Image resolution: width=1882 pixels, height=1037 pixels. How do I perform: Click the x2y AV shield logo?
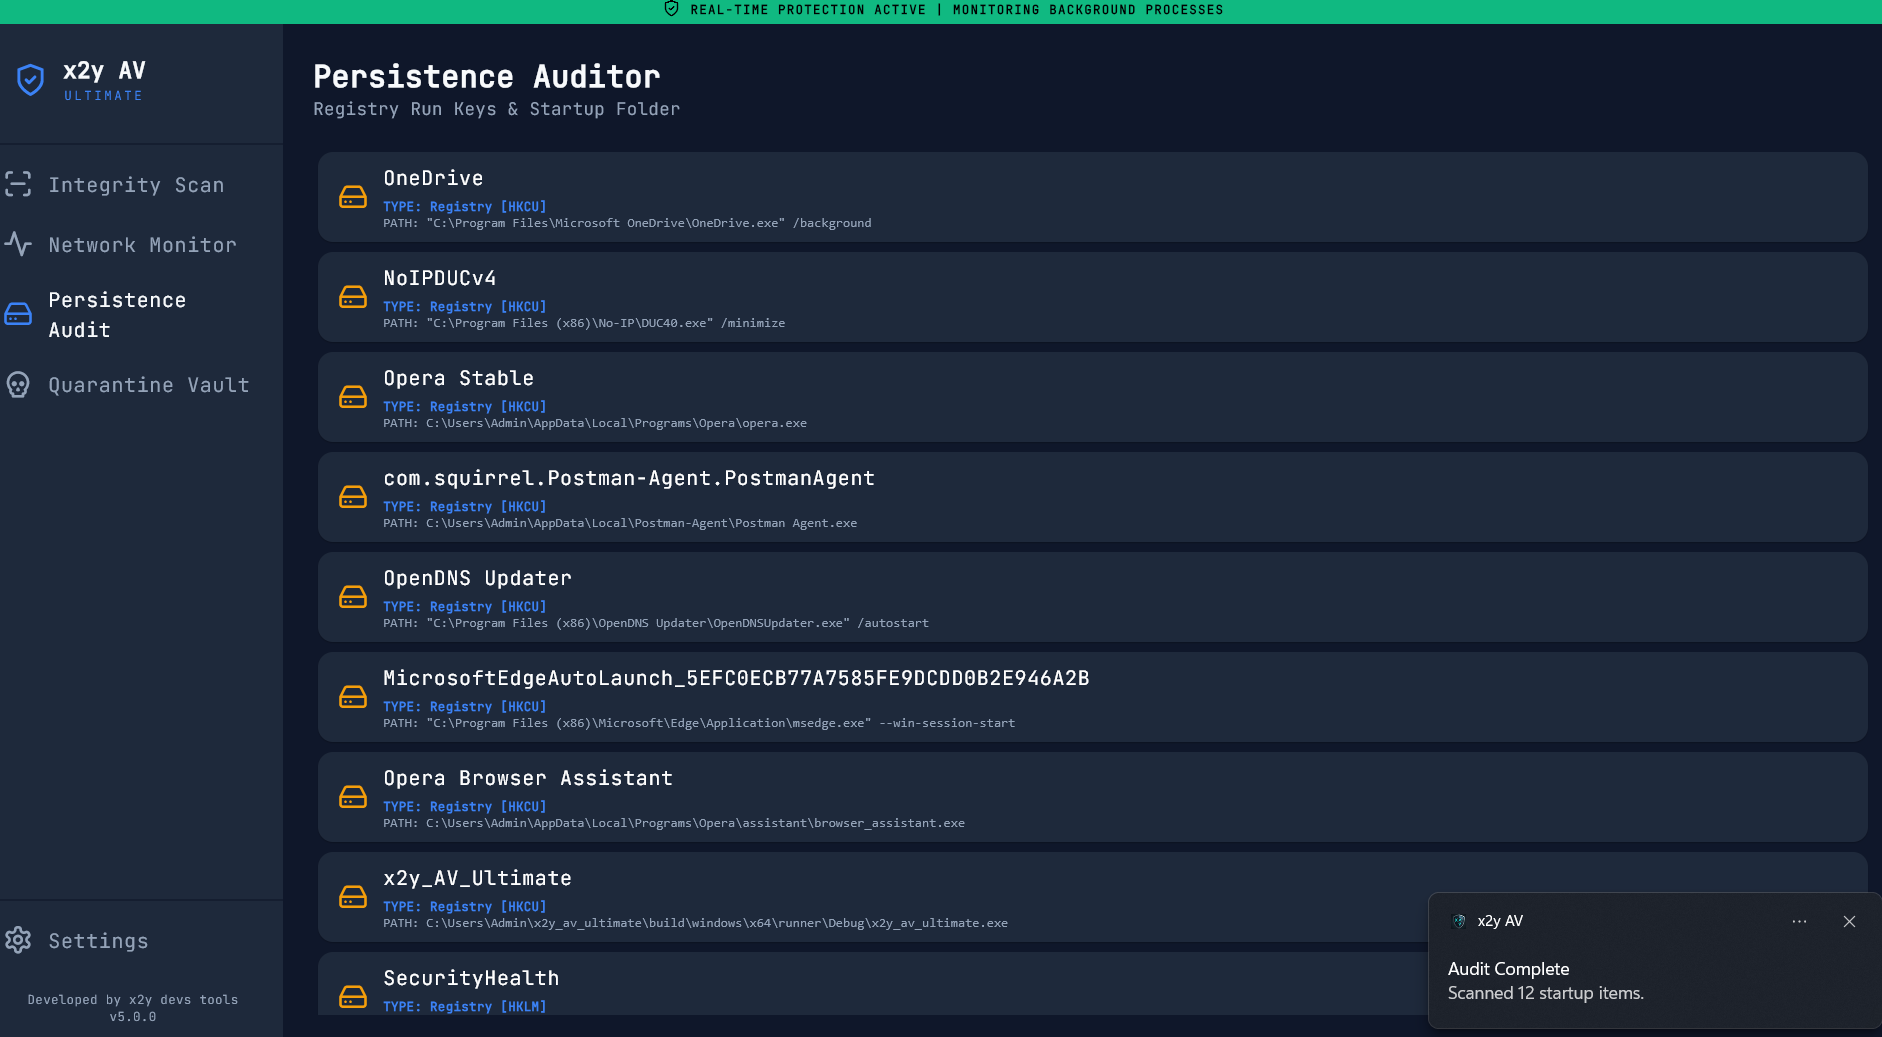tap(31, 80)
